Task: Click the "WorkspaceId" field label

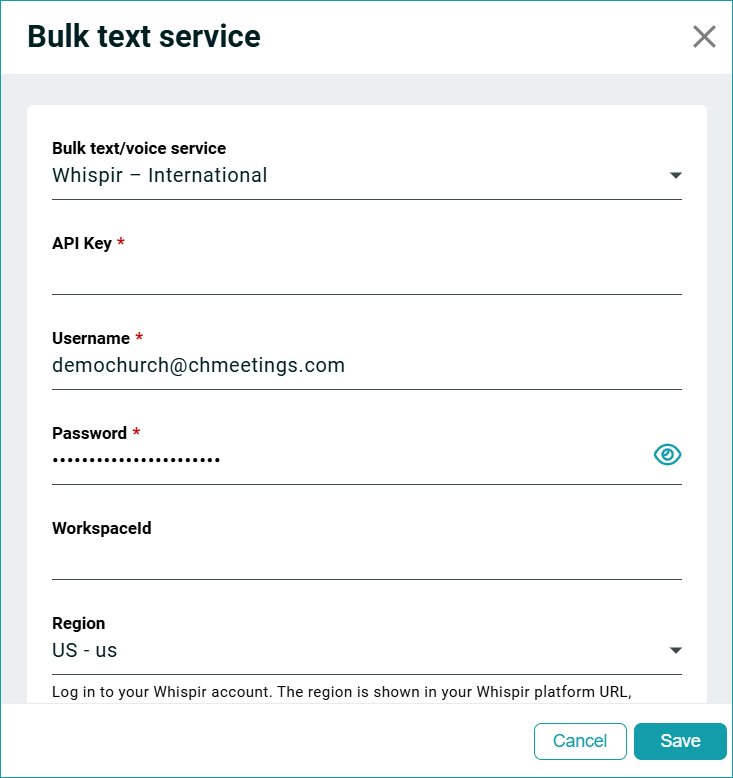Action: (x=102, y=528)
